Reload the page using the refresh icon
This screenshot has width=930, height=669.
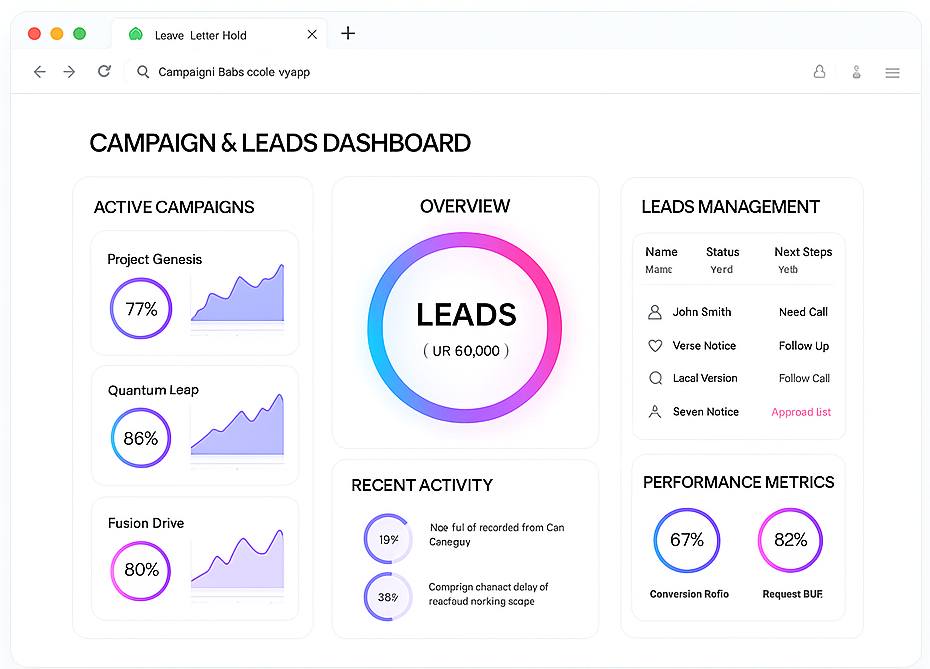(x=104, y=72)
